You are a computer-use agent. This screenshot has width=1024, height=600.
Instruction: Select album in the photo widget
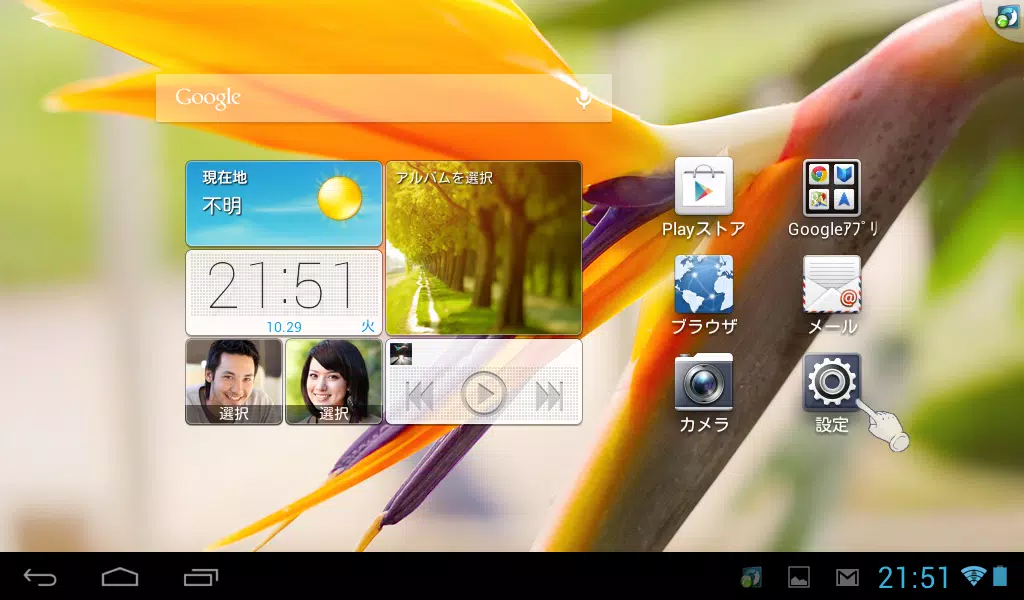tap(483, 248)
